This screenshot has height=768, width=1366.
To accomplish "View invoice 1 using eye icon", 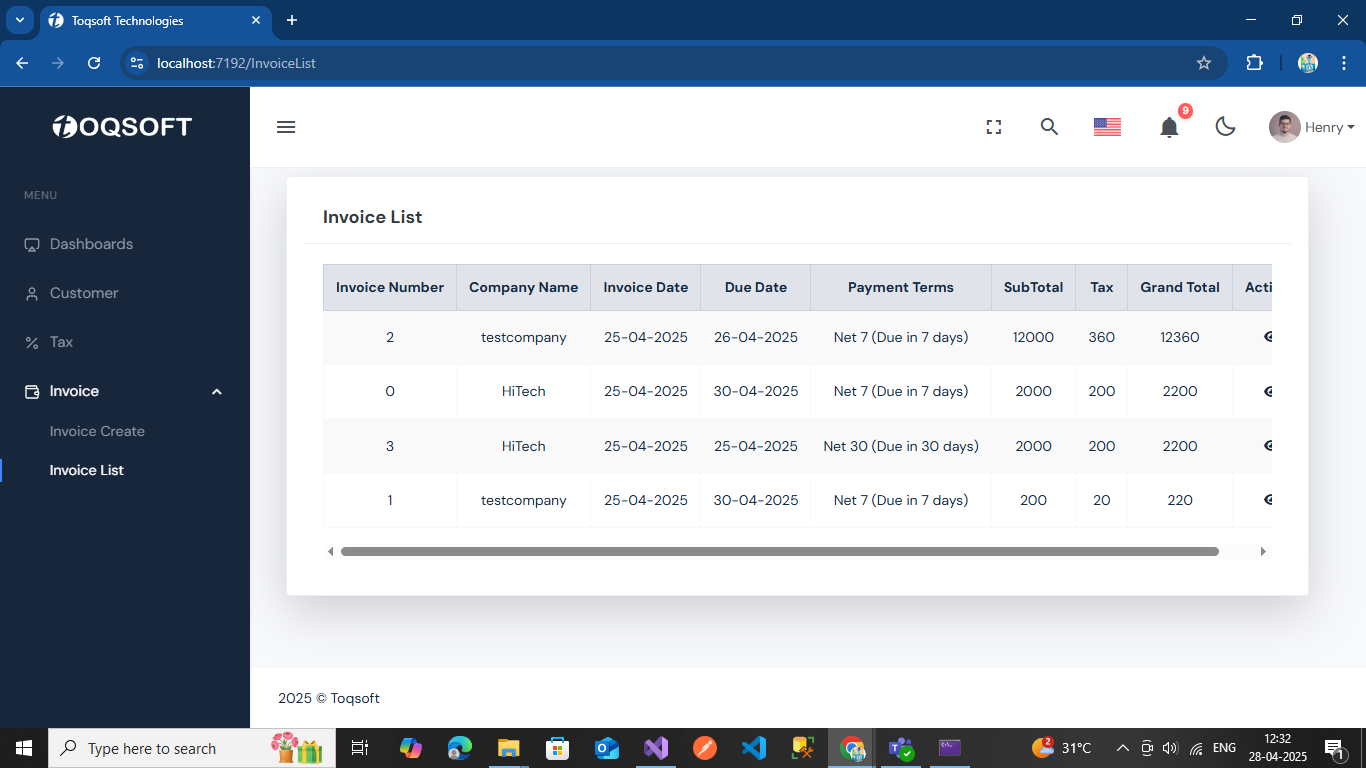I will coord(1267,500).
